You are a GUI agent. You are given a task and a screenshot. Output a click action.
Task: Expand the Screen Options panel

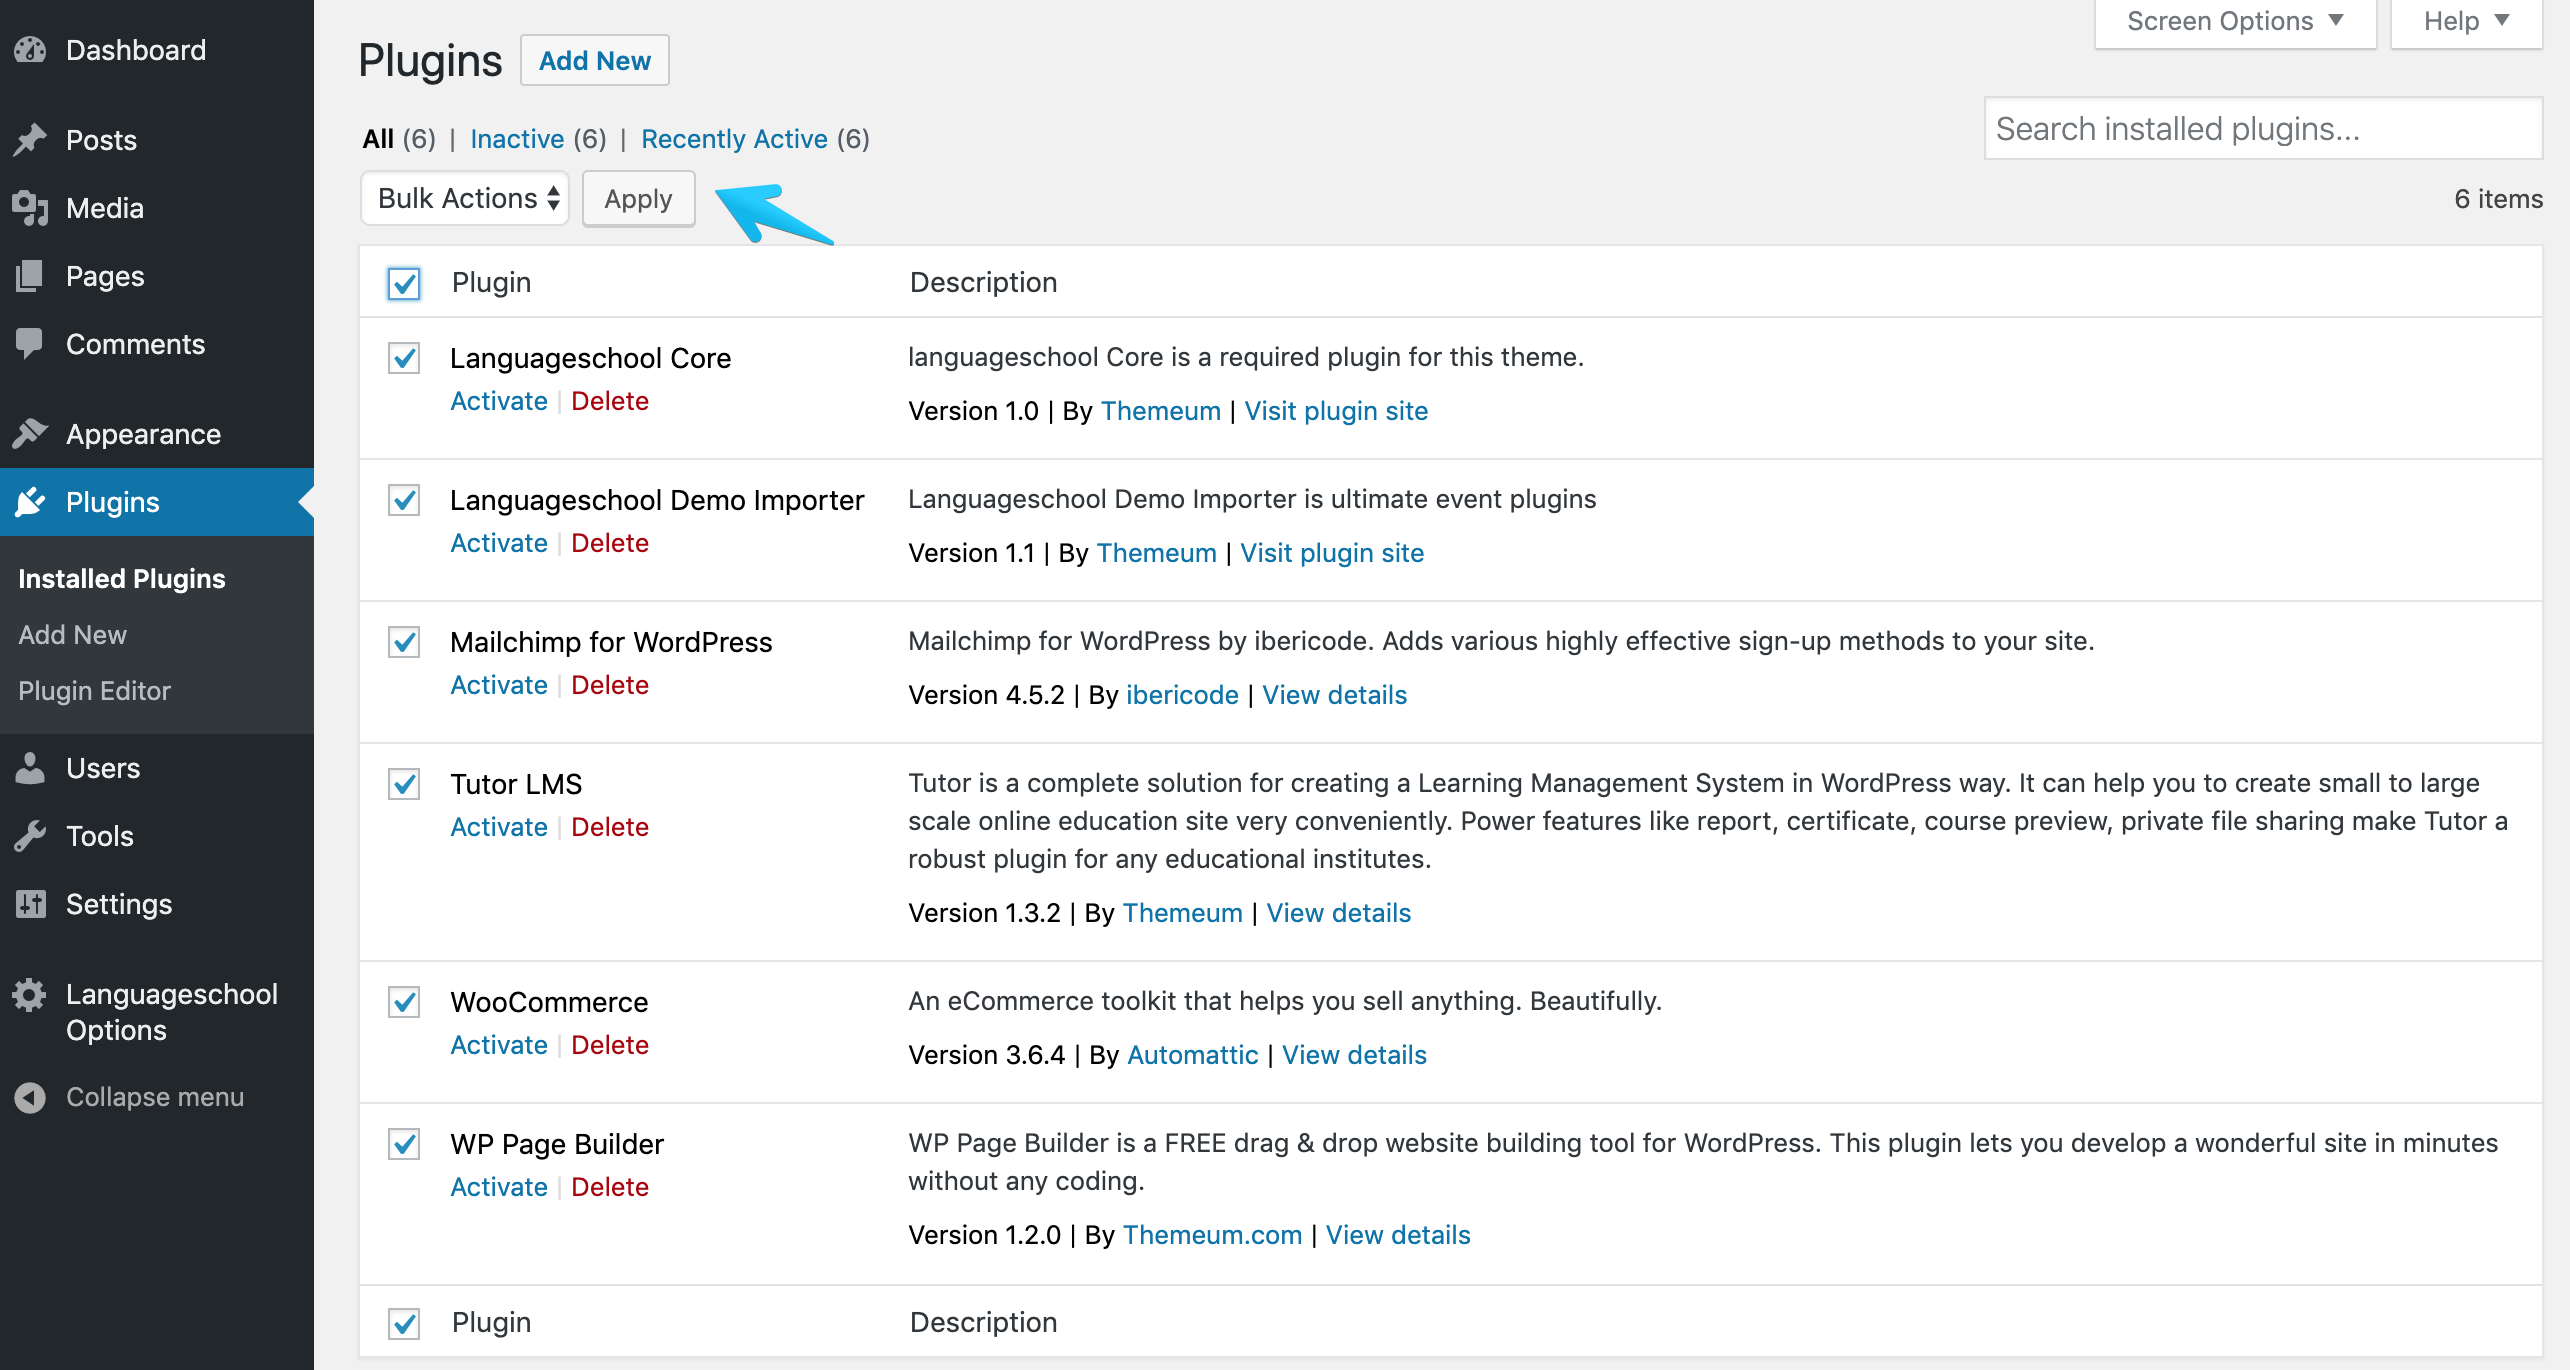point(2235,22)
